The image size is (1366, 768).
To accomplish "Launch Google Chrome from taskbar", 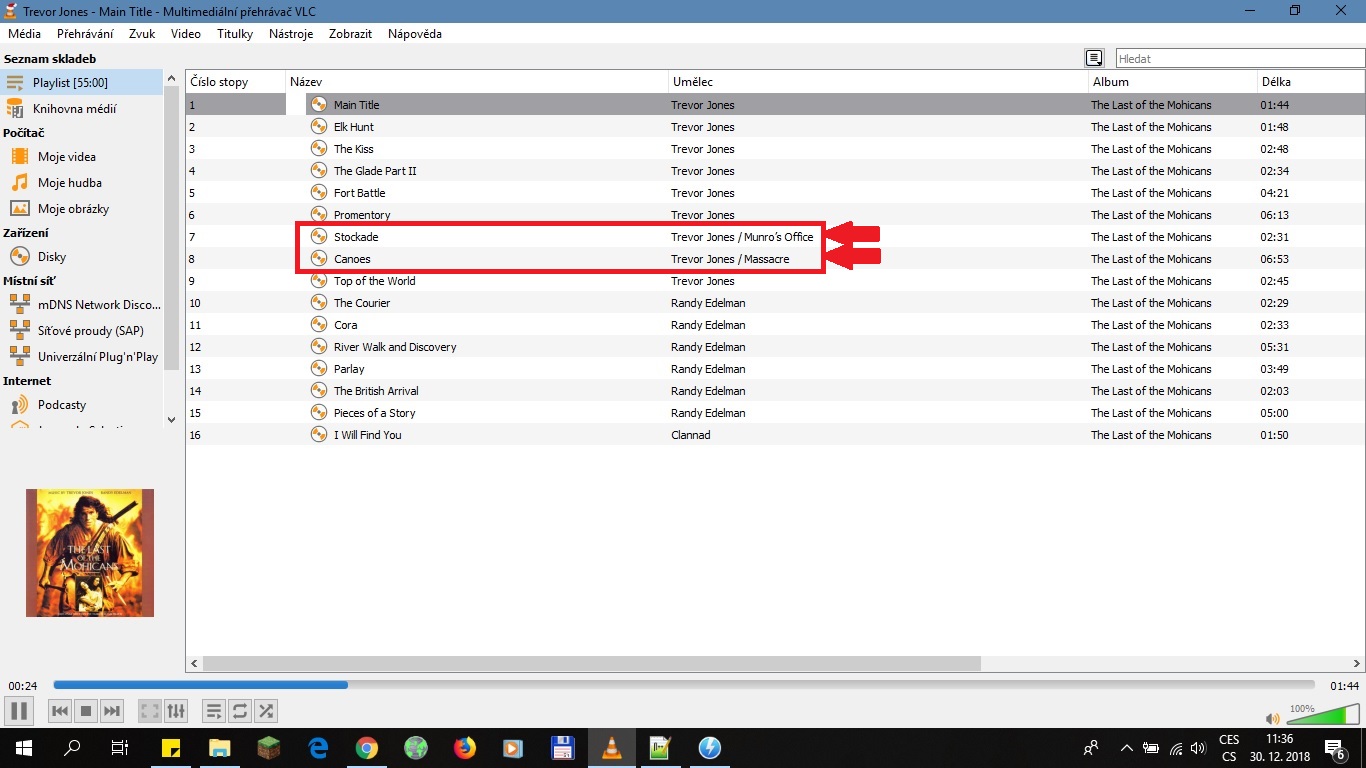I will click(367, 747).
